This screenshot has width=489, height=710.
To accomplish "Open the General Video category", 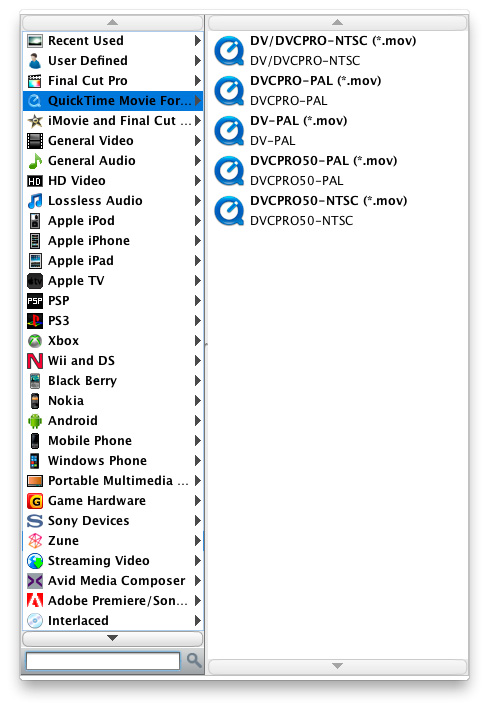I will pos(113,141).
